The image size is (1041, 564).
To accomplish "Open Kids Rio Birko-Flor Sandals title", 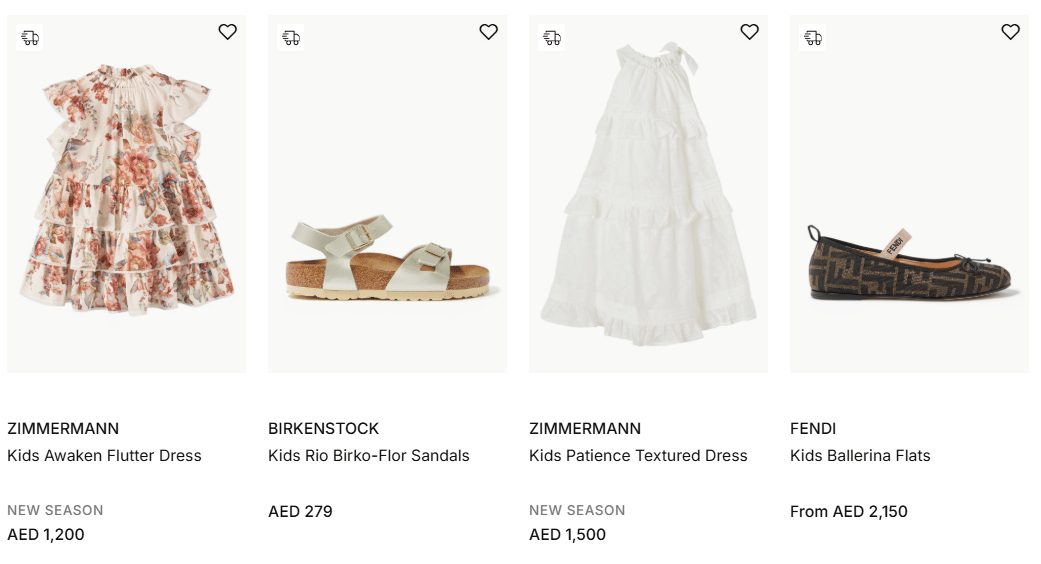I will click(x=368, y=455).
